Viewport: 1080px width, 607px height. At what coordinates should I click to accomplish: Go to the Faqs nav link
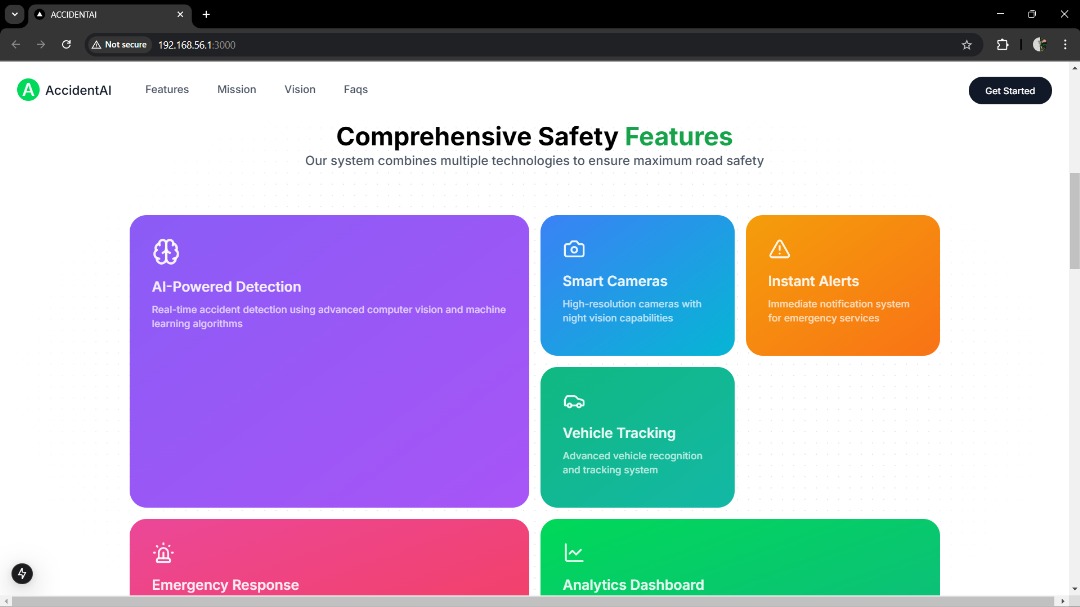(355, 90)
